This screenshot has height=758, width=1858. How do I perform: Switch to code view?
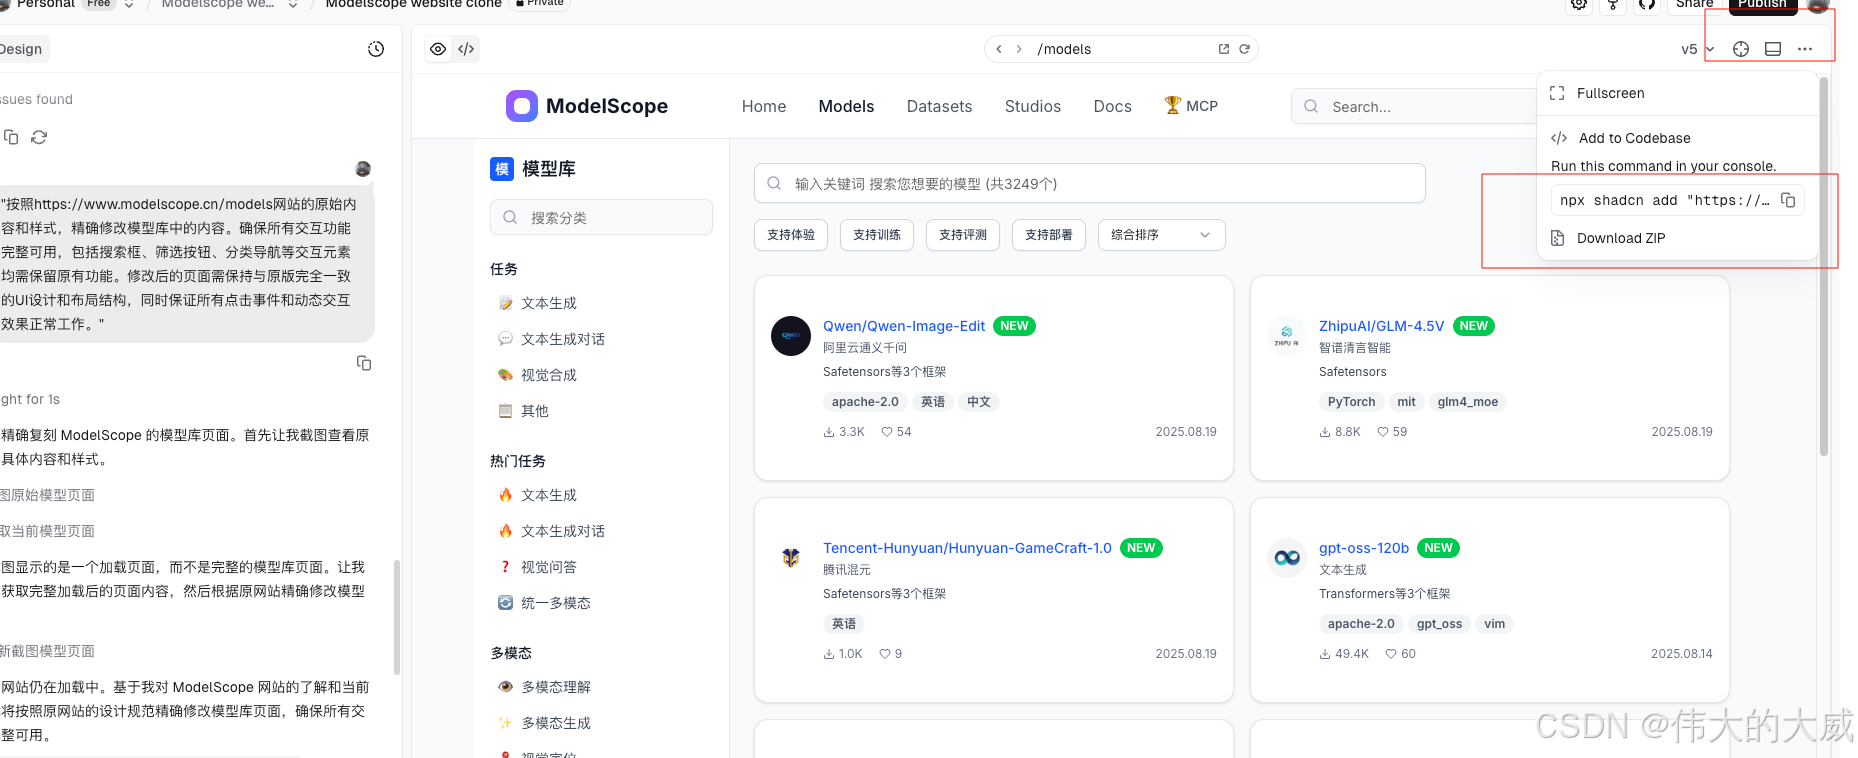(466, 49)
